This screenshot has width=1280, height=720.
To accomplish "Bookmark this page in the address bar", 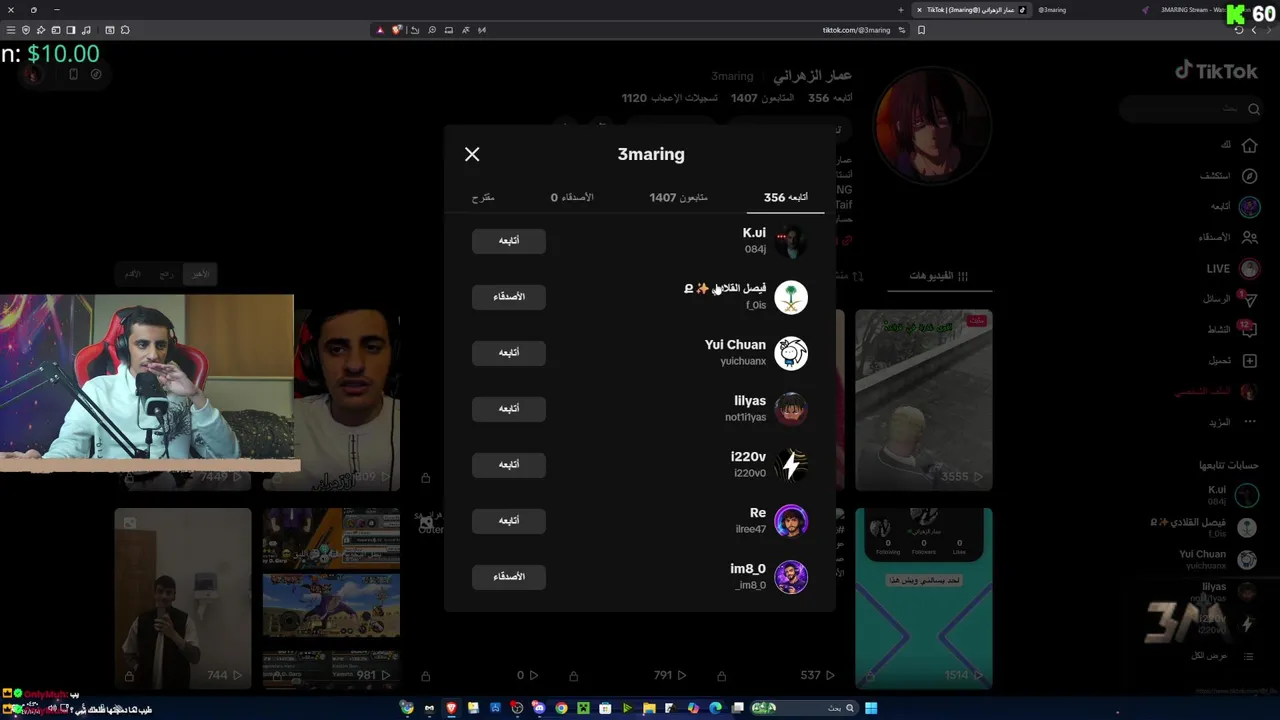I will (x=921, y=30).
